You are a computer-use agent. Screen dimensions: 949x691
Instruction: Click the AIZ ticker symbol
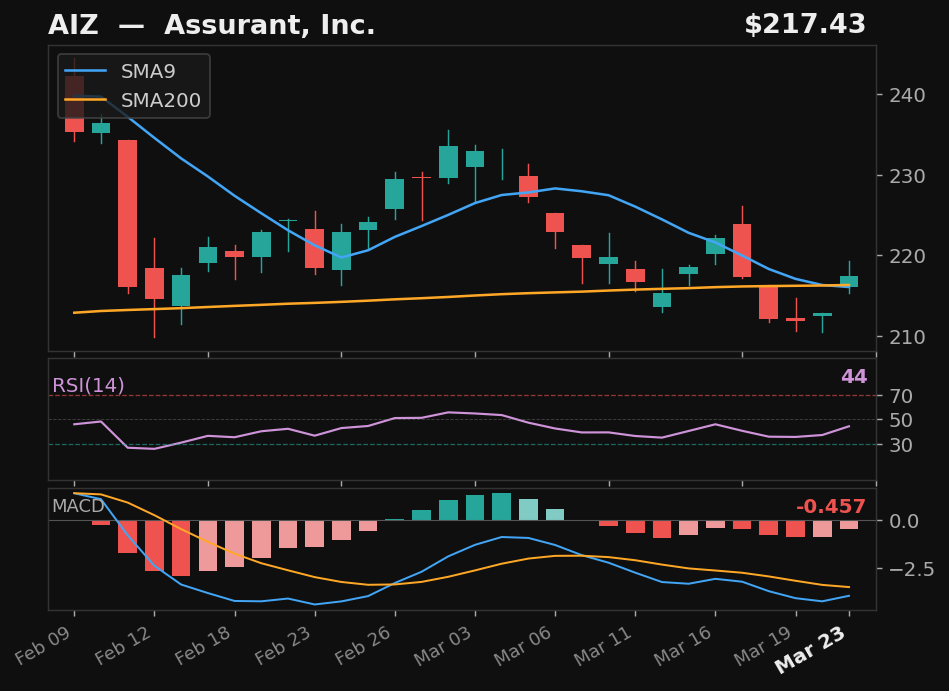click(x=72, y=24)
